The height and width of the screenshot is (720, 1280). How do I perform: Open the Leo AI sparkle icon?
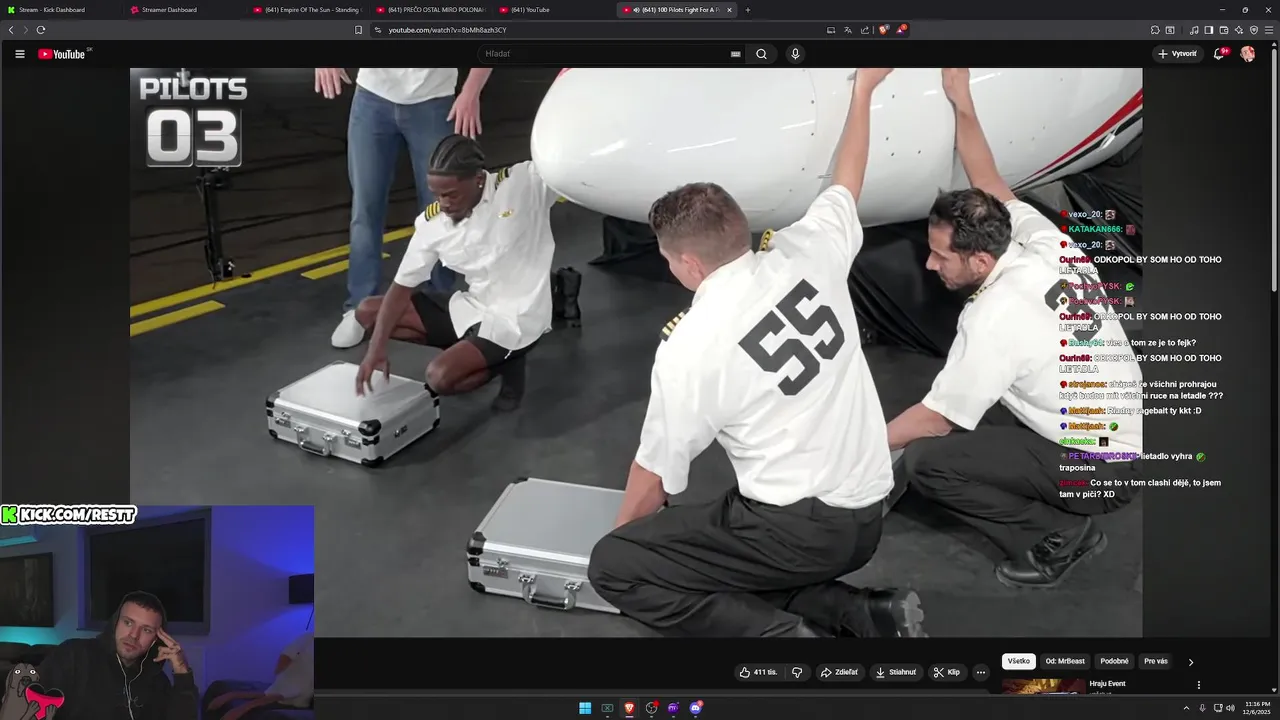click(1239, 30)
